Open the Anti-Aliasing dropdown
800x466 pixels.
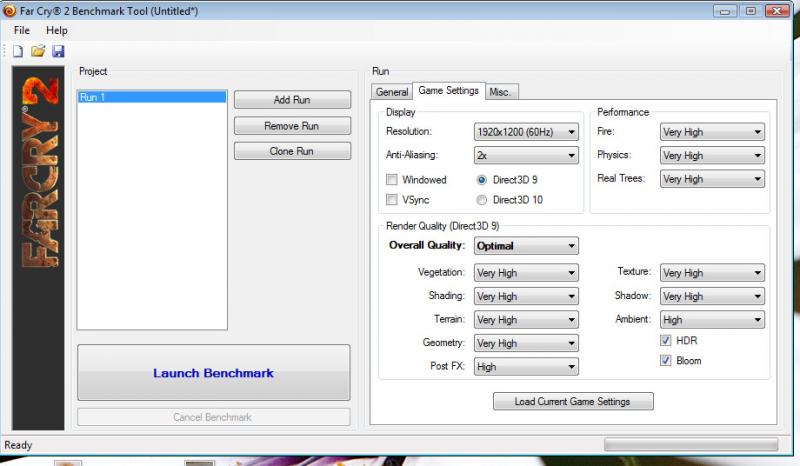(x=526, y=155)
